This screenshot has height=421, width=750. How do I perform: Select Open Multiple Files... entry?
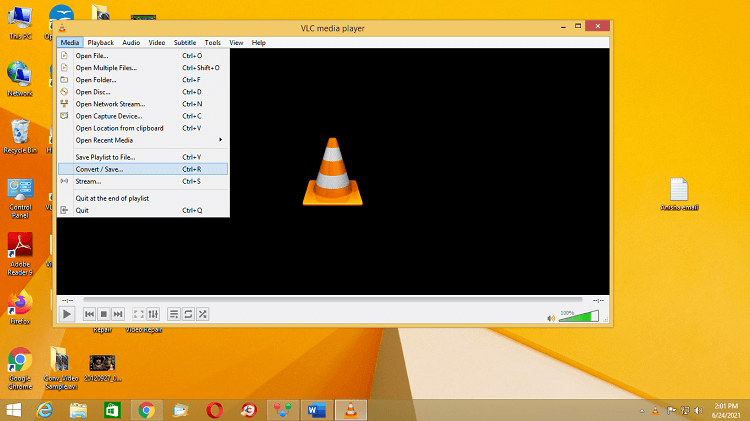coord(143,68)
